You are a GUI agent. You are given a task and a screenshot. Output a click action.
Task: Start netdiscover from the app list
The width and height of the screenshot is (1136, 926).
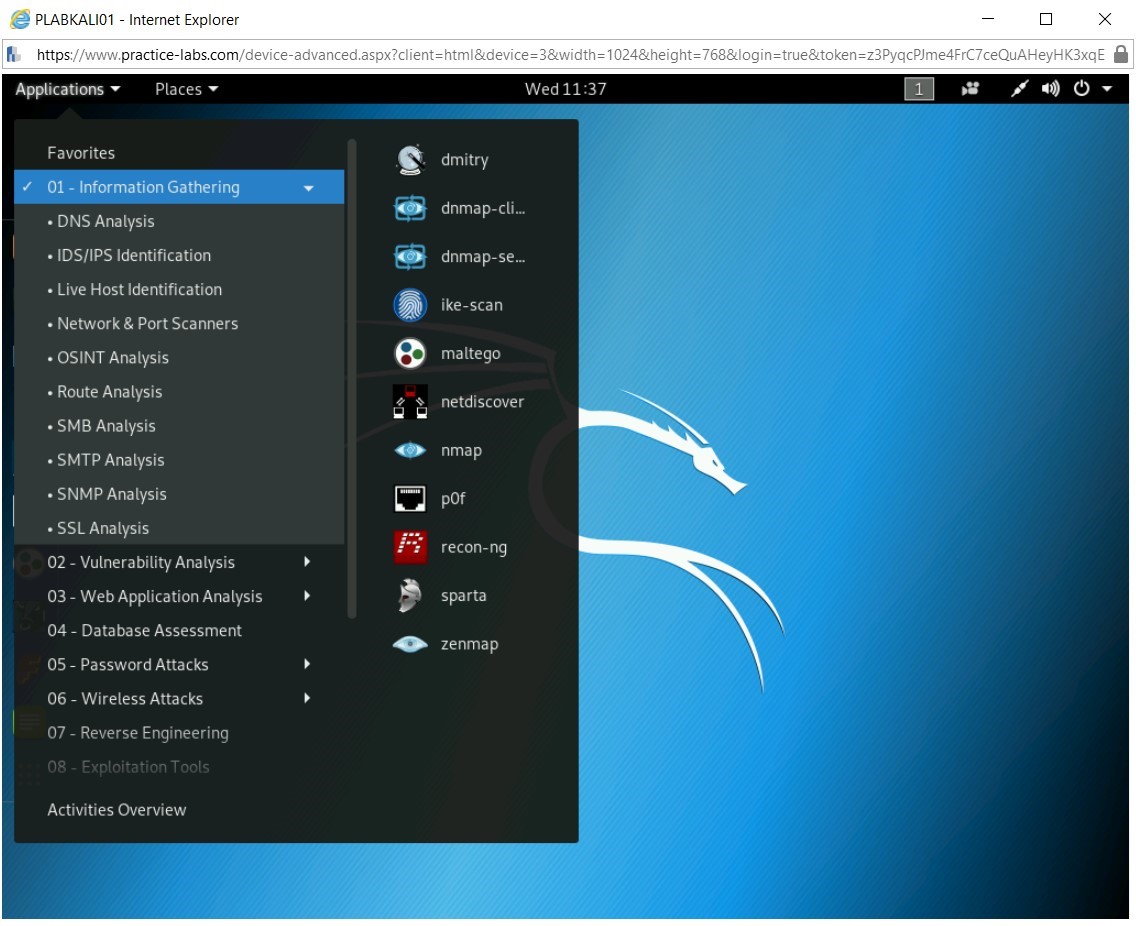(x=411, y=402)
